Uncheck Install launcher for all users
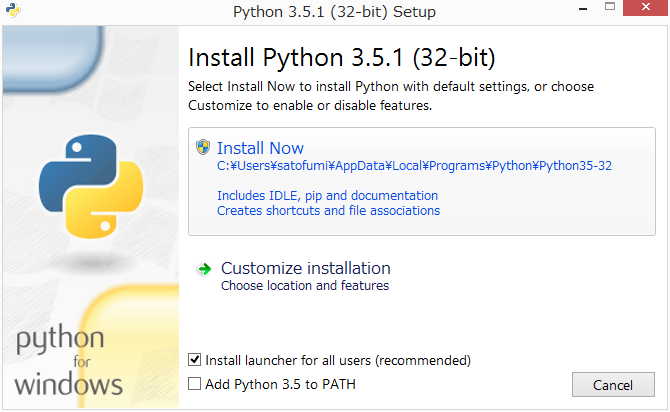This screenshot has height=412, width=670. click(x=194, y=360)
